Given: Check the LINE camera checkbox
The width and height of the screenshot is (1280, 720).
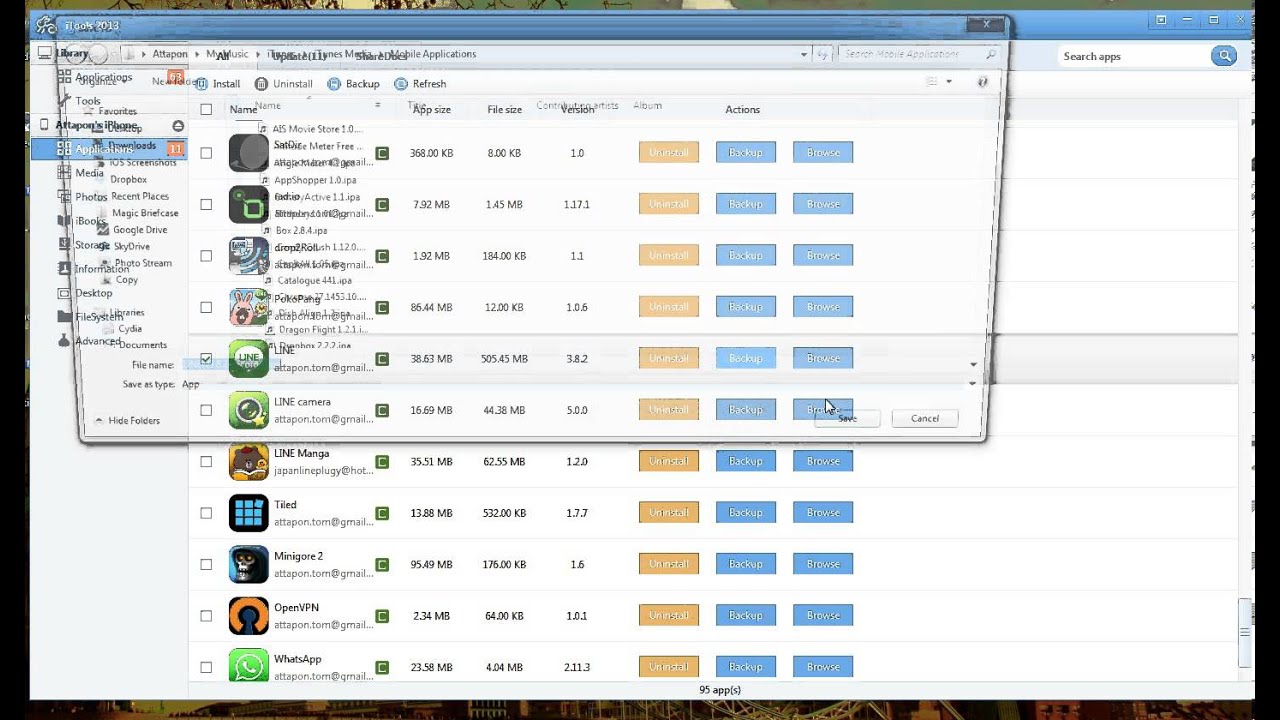Looking at the screenshot, I should coord(206,410).
